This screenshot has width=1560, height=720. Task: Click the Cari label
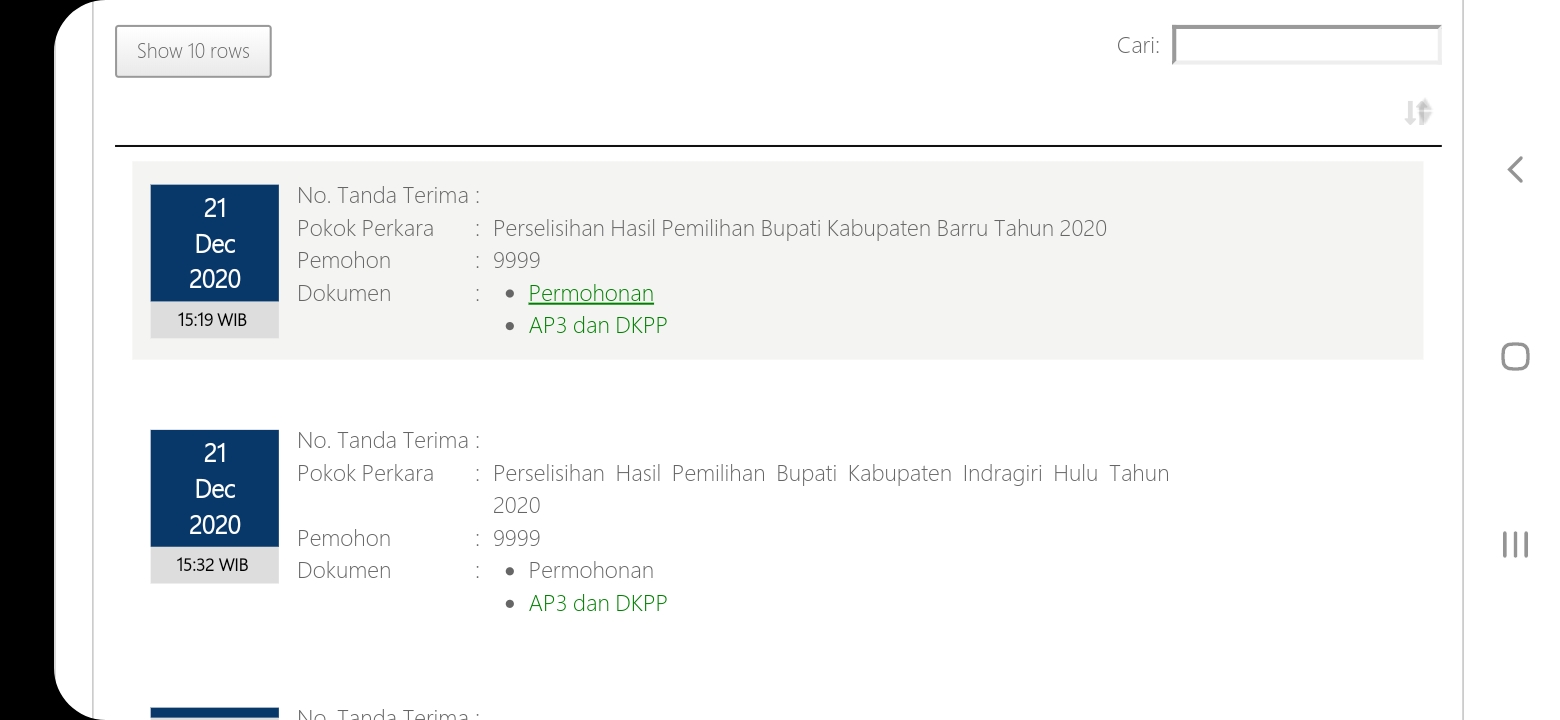1138,46
